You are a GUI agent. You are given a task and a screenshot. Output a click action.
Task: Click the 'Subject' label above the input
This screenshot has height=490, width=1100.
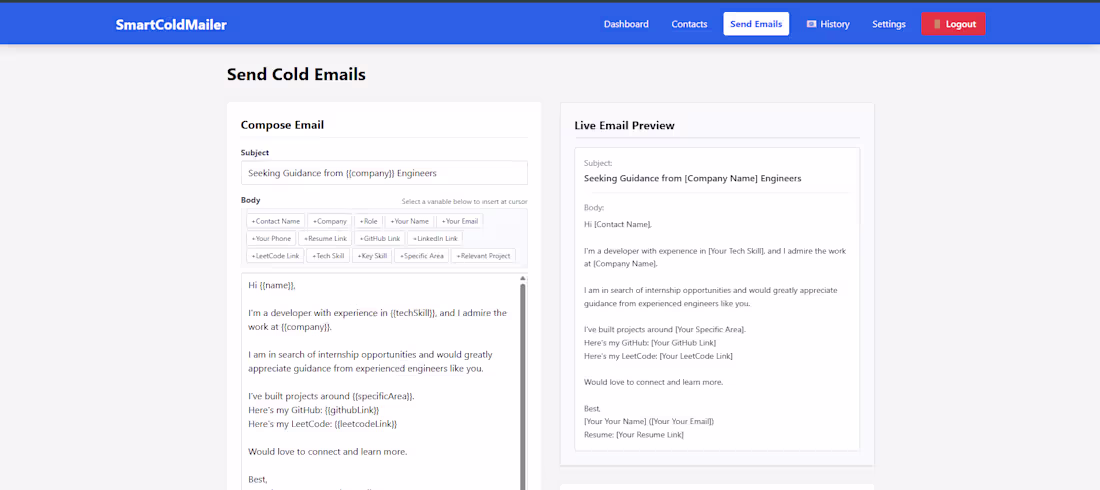pyautogui.click(x=255, y=152)
